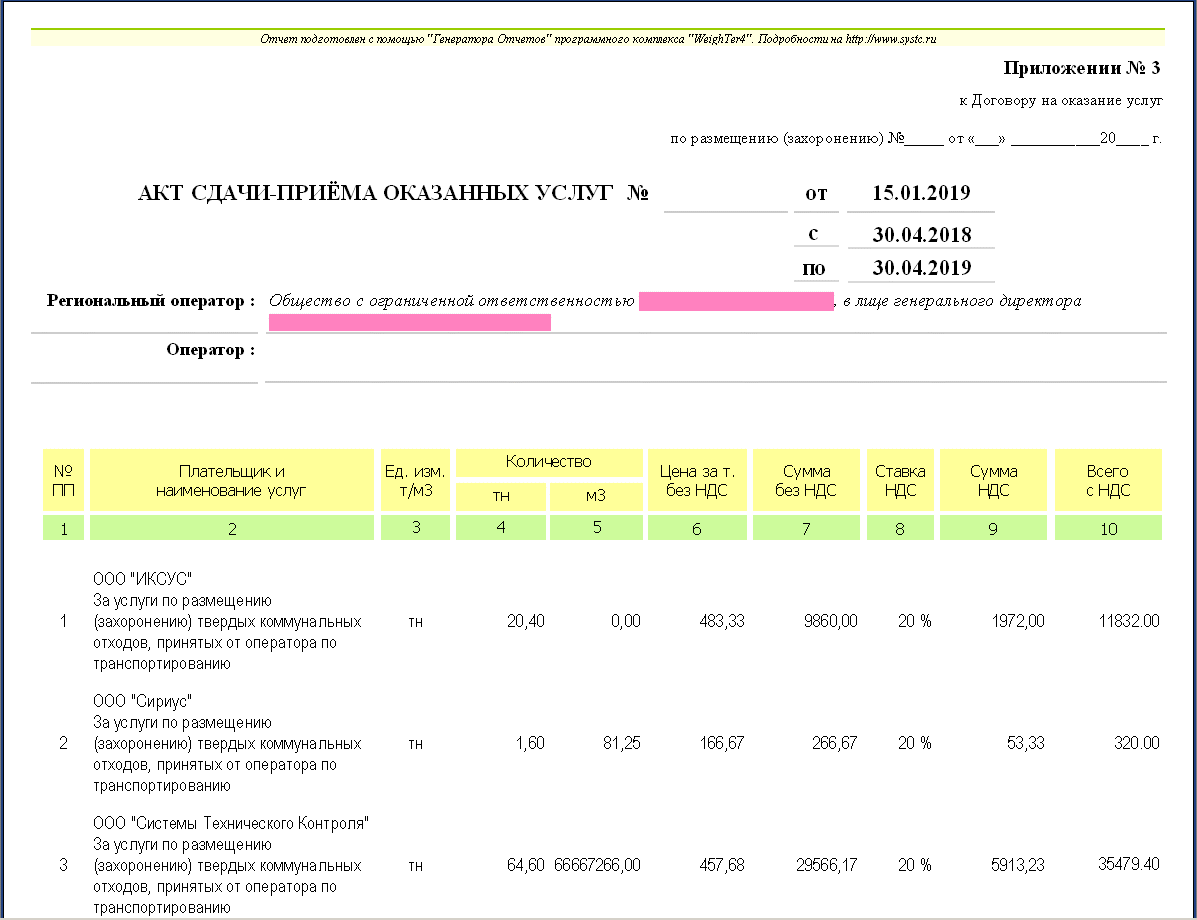Click the "Плательщик и наименование услуг" column header
Image resolution: width=1197 pixels, height=920 pixels.
coord(232,480)
